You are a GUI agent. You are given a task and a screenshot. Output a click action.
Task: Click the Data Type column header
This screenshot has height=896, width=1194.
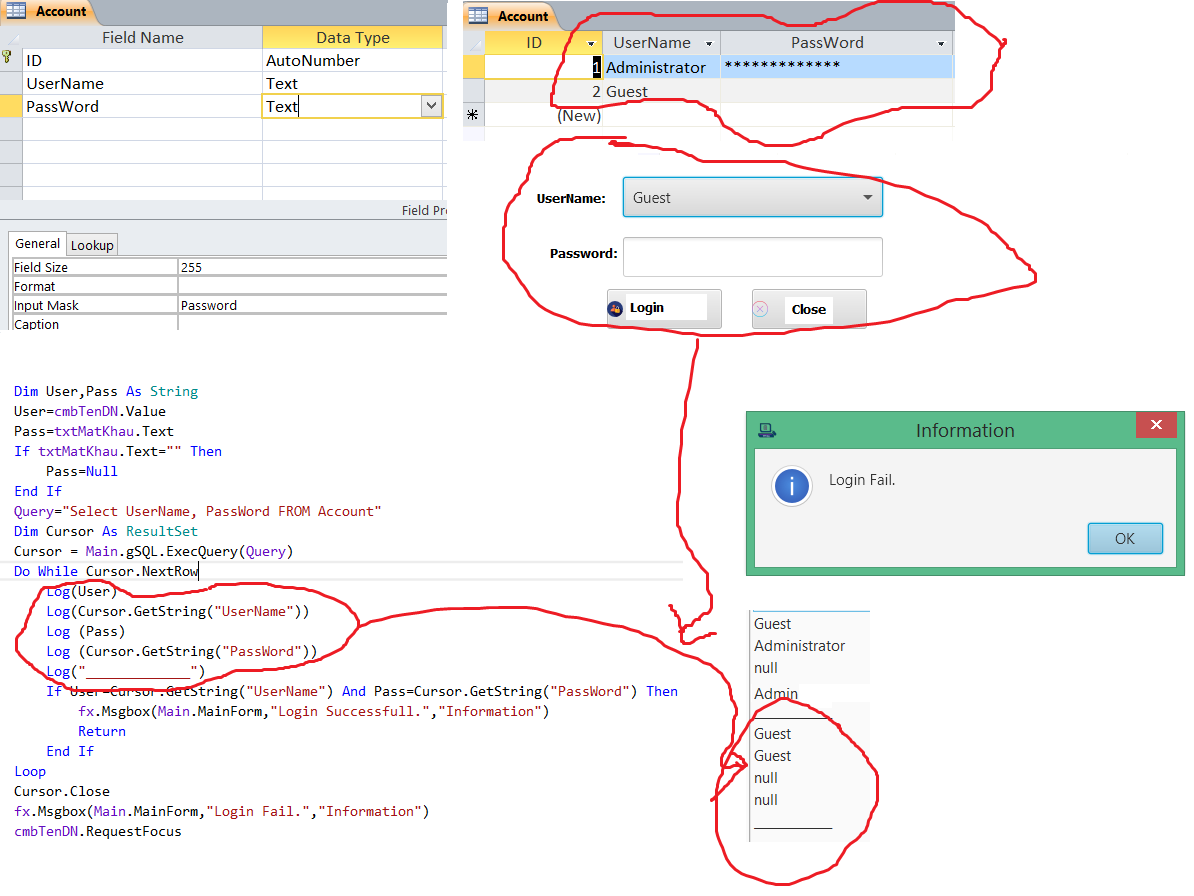(353, 37)
